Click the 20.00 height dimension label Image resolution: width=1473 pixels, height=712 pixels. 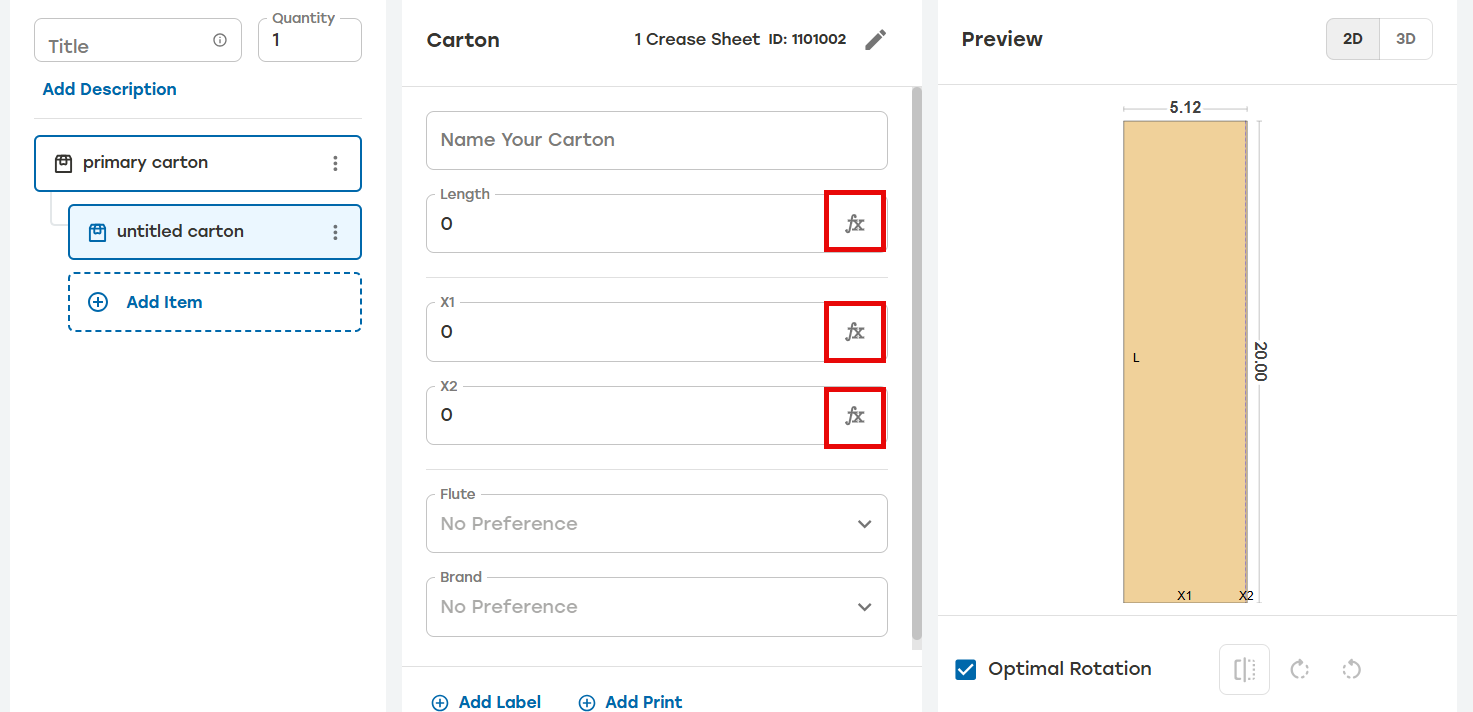click(x=1261, y=361)
